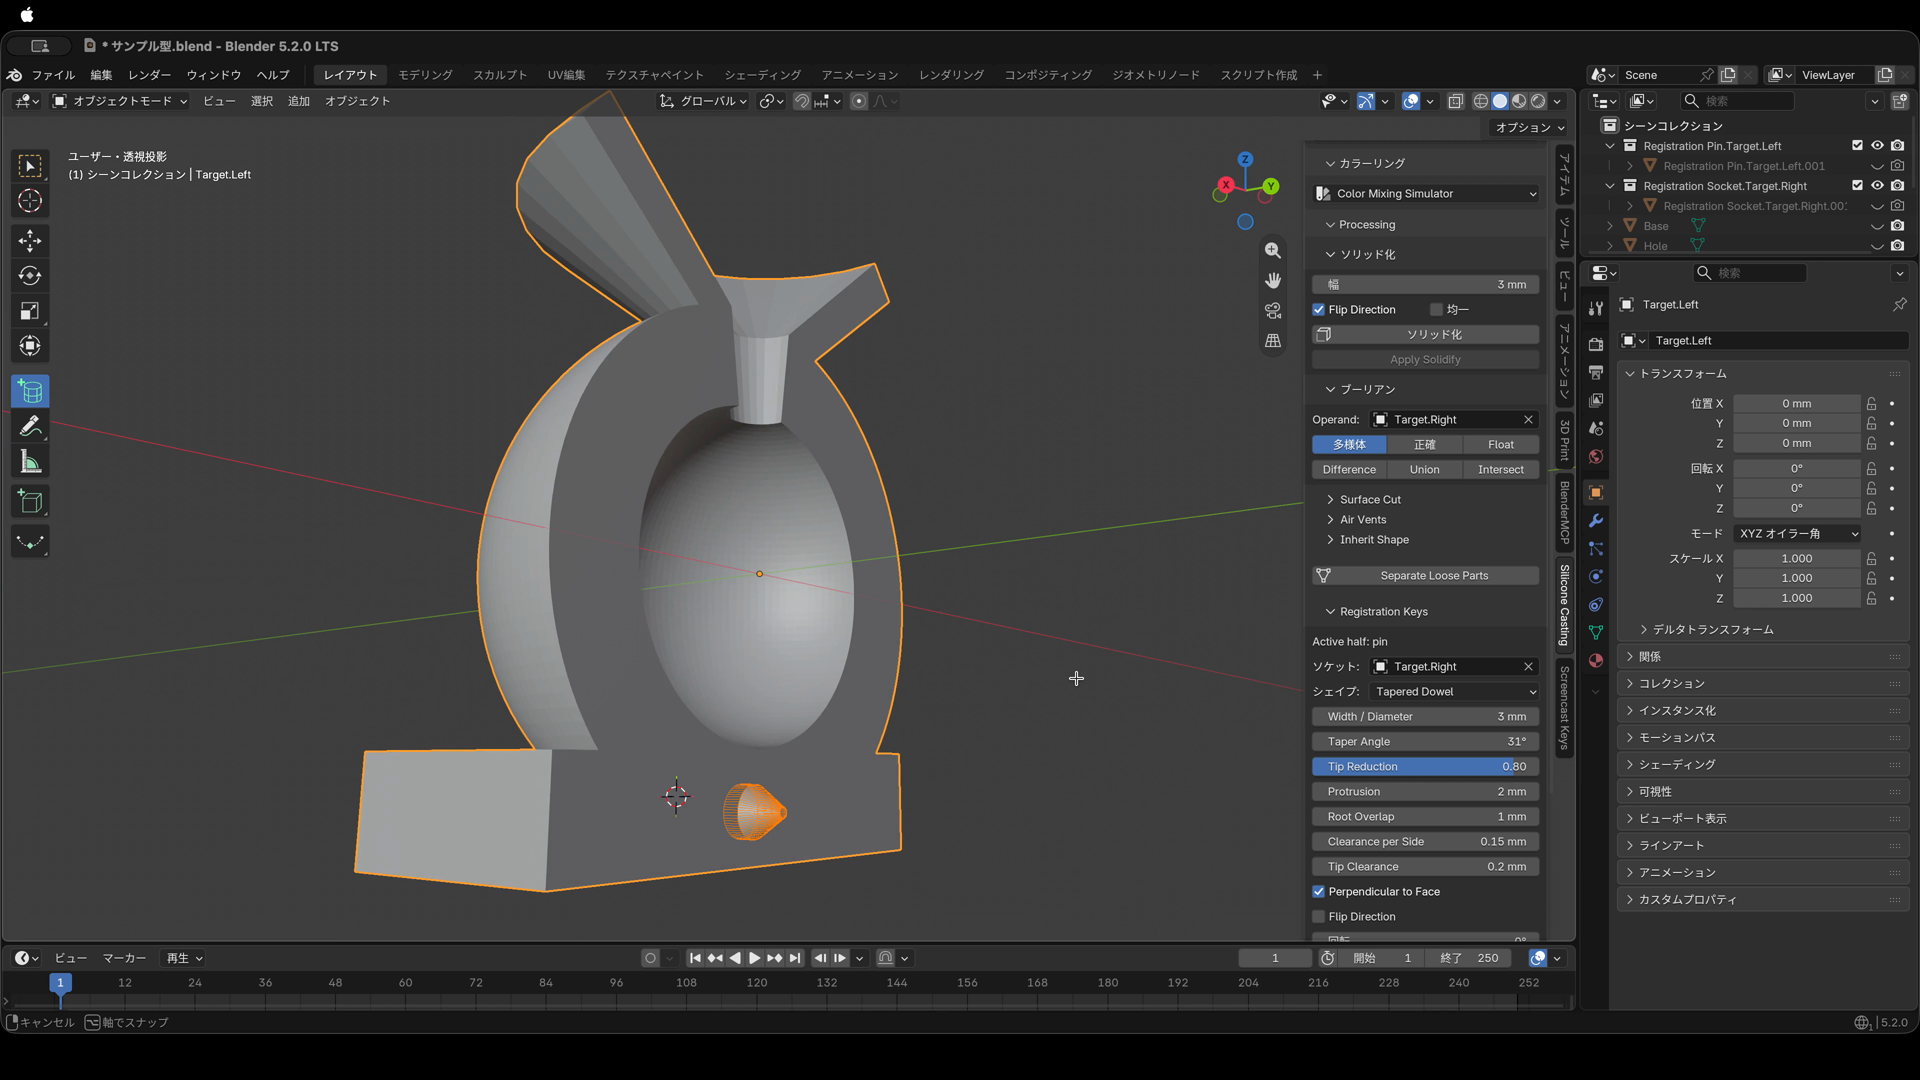This screenshot has height=1080, width=1920.
Task: Open the Color Mixing Simulator dropdown
Action: point(1426,194)
